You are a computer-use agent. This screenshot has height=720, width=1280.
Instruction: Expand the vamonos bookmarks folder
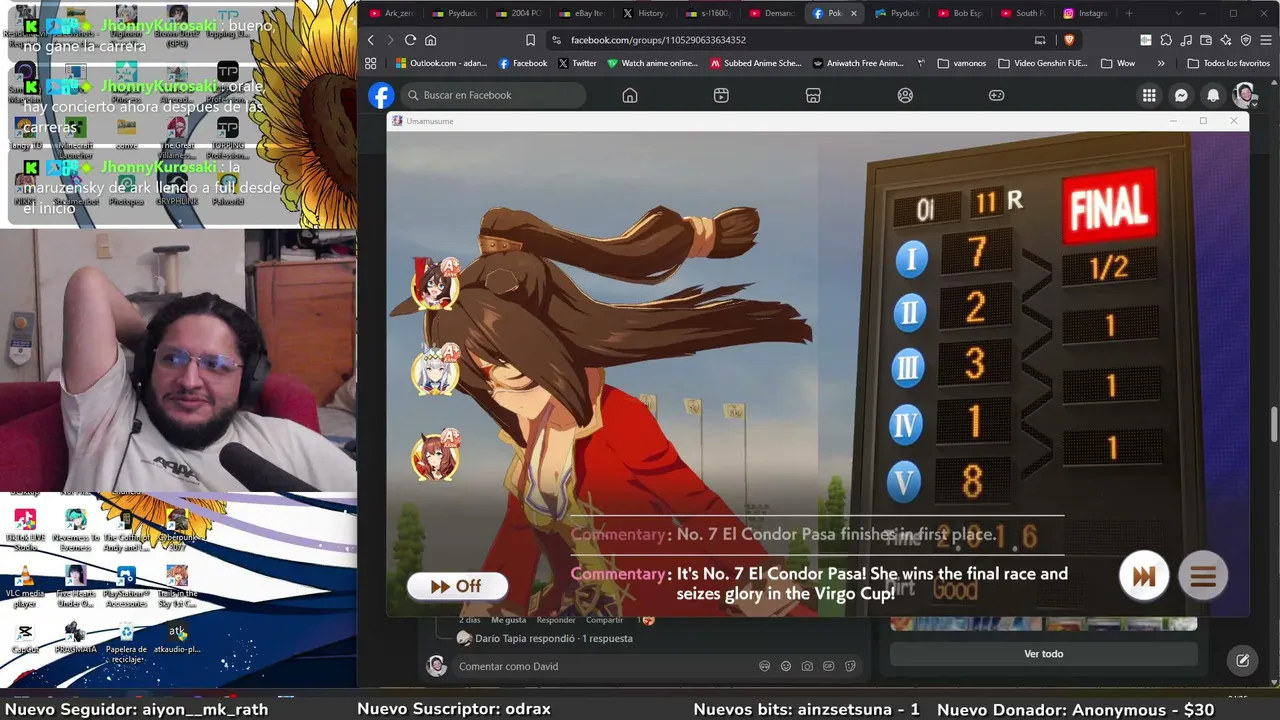962,63
